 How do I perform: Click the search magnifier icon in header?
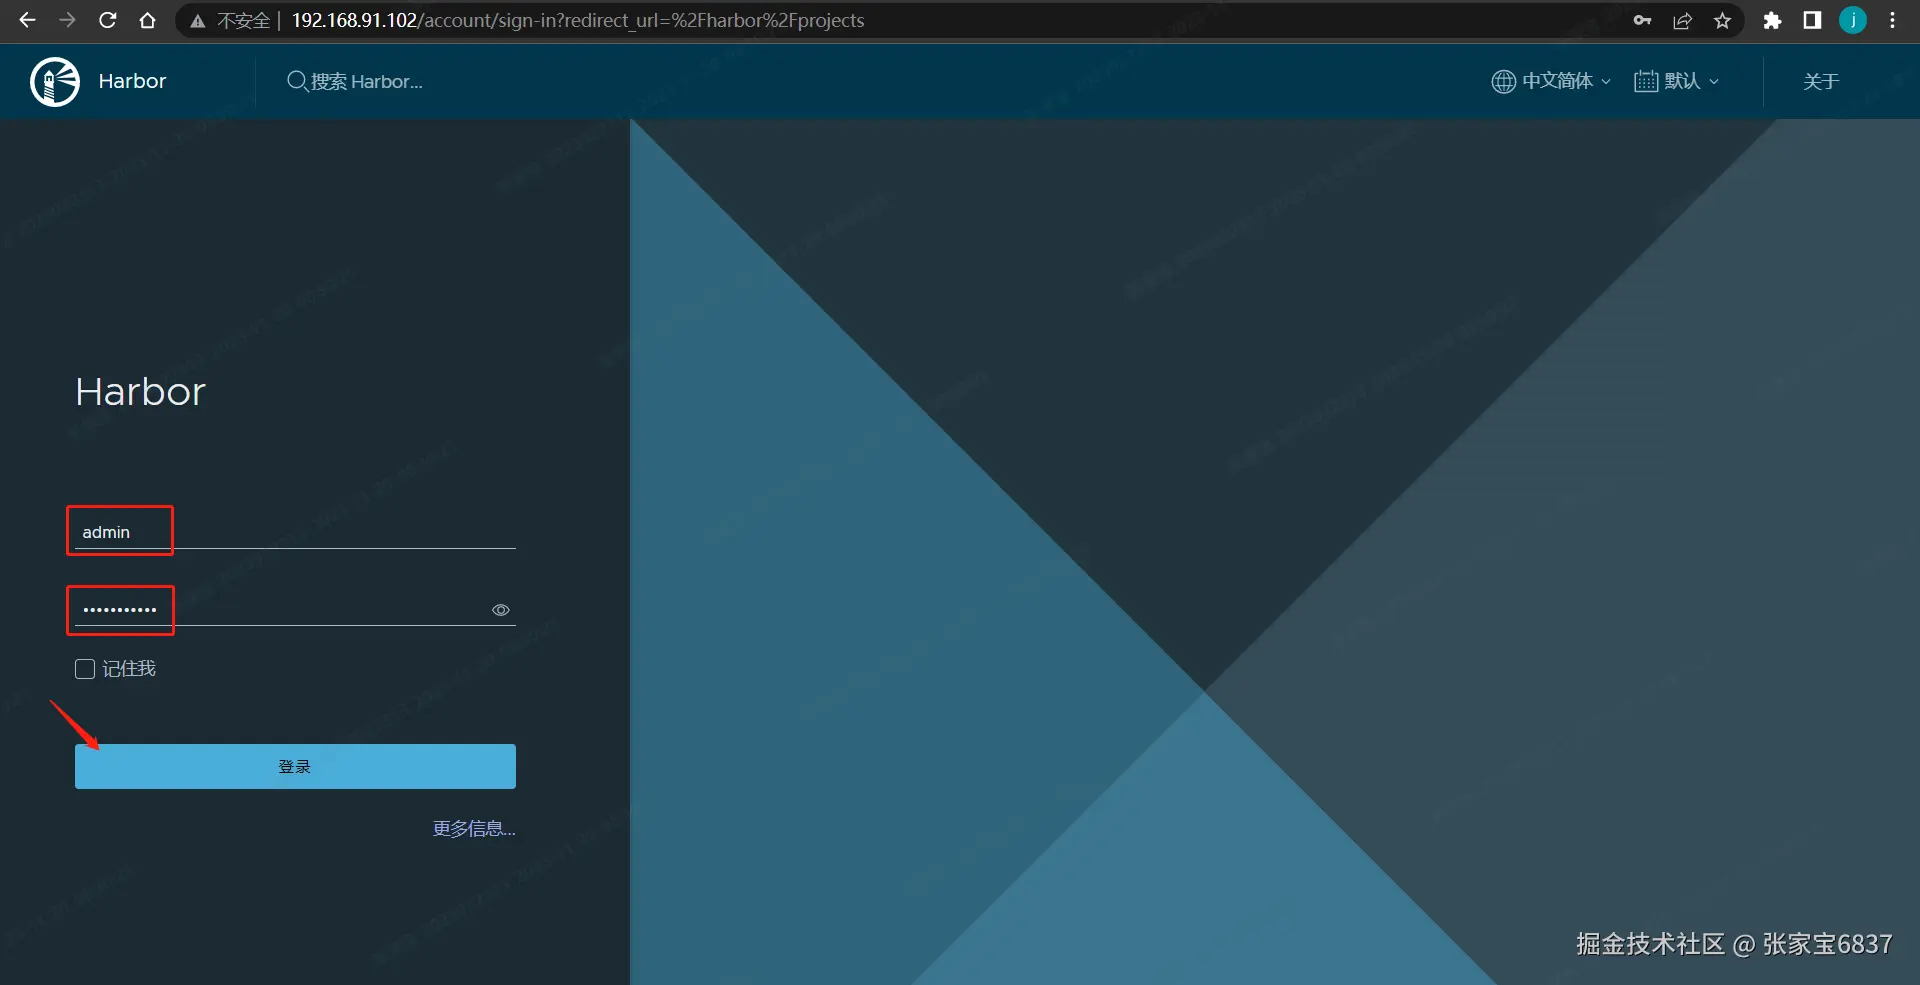point(297,81)
